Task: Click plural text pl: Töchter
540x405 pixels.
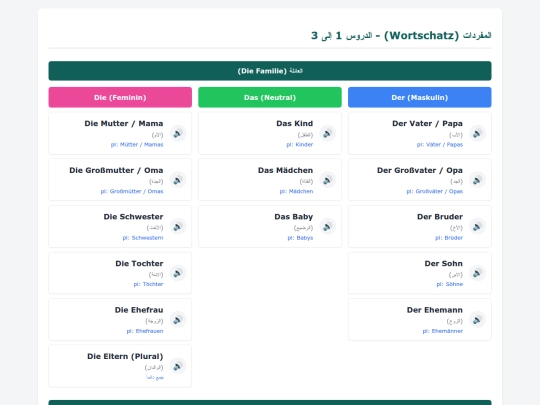Action: click(x=148, y=284)
